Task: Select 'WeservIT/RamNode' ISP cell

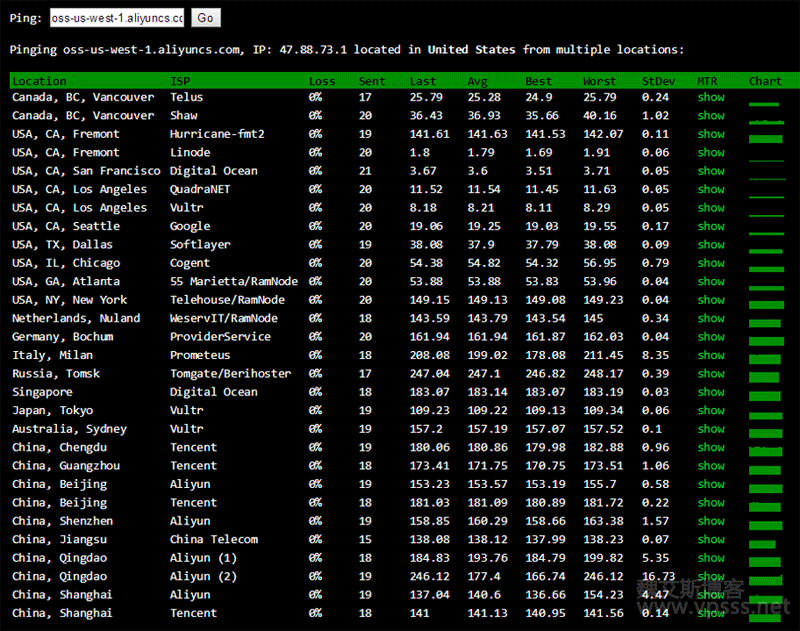Action: tap(224, 318)
